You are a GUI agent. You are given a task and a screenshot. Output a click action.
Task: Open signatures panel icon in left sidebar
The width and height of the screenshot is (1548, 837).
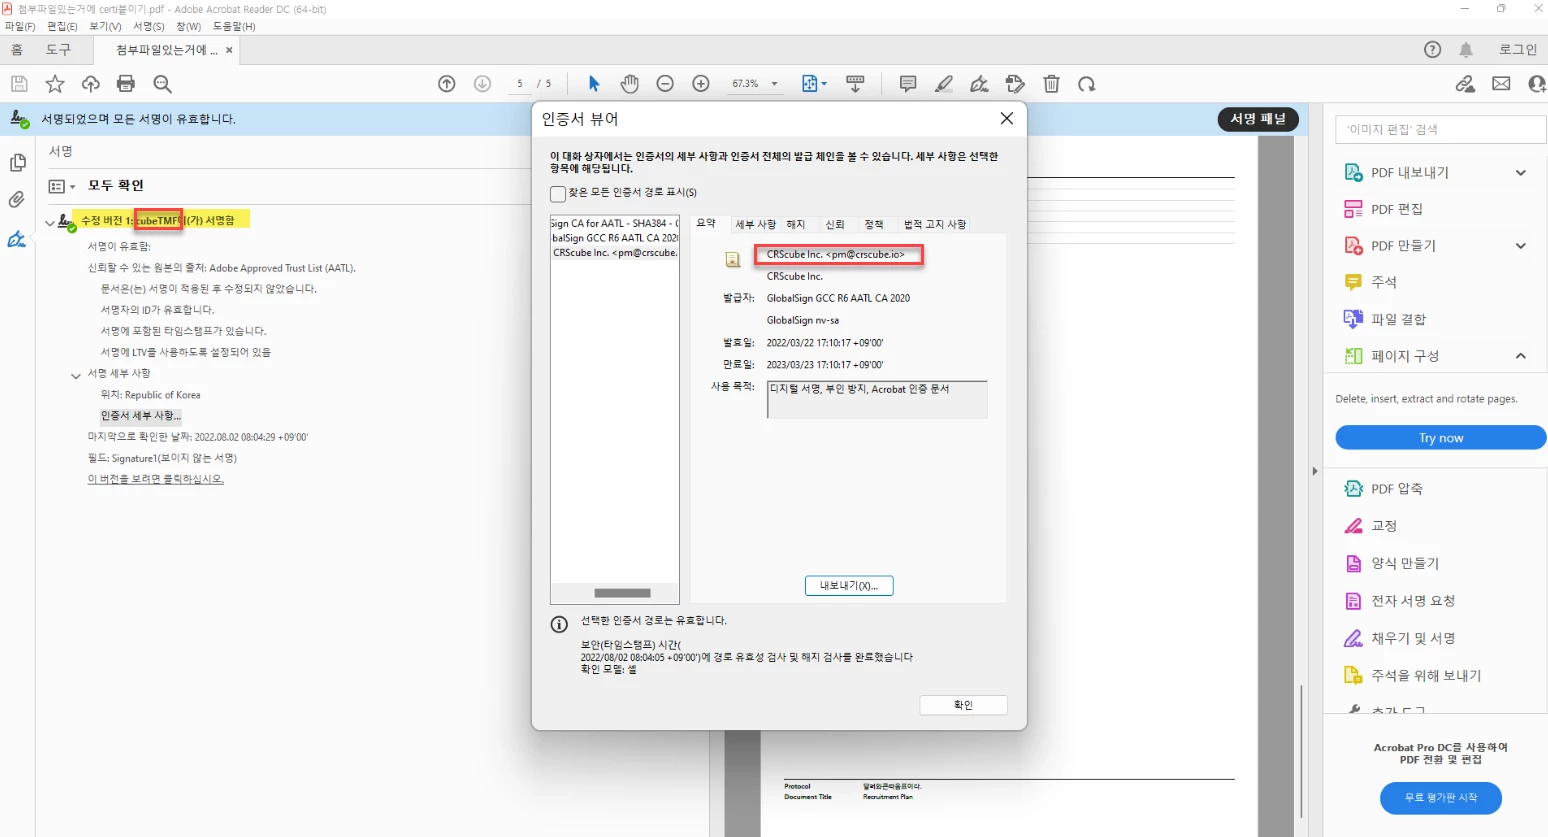click(x=17, y=239)
